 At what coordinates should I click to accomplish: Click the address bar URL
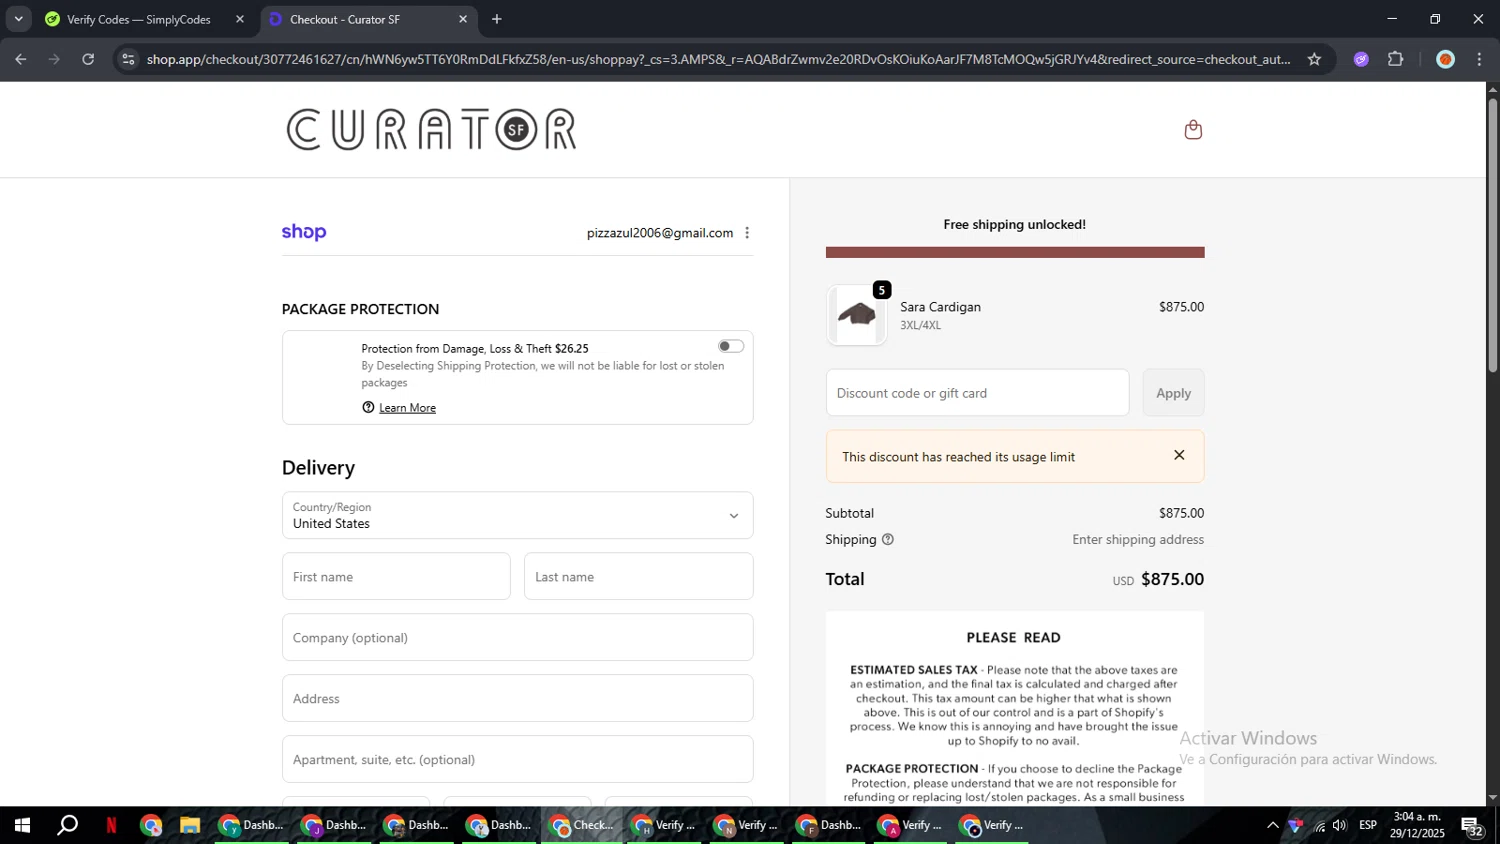tap(718, 59)
